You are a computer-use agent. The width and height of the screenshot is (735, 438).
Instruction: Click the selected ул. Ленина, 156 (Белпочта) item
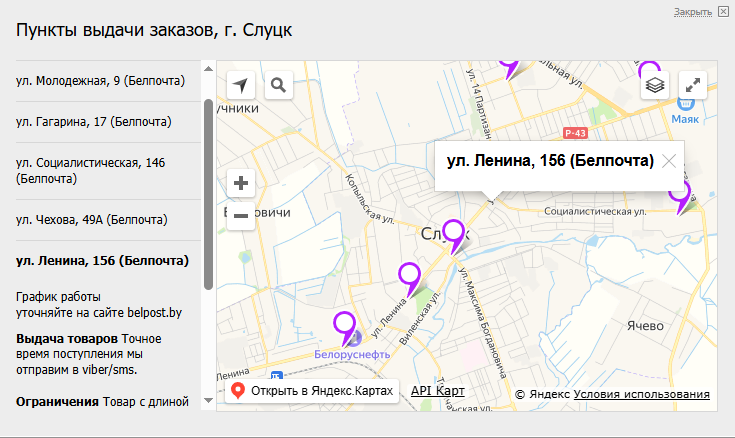[x=102, y=261]
